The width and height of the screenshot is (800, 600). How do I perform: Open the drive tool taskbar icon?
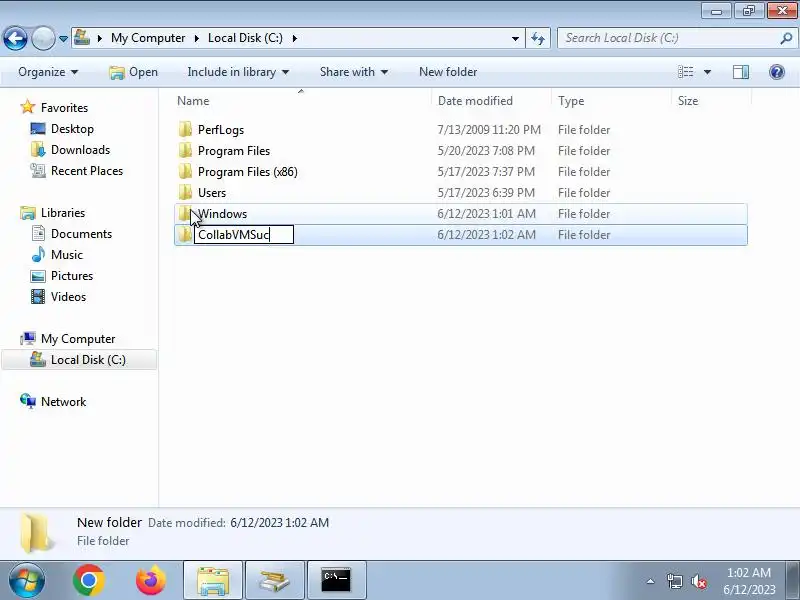[274, 580]
